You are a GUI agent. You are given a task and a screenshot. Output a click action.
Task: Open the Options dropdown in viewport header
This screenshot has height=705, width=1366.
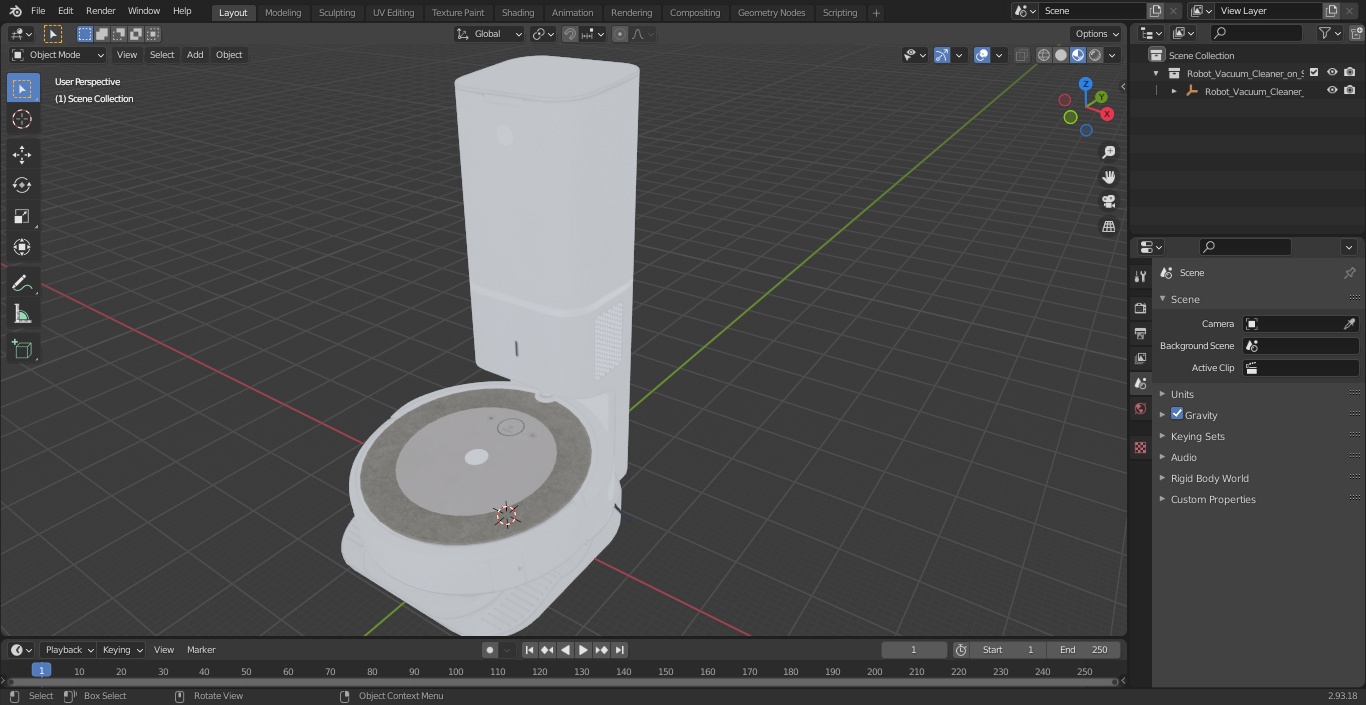click(1097, 34)
